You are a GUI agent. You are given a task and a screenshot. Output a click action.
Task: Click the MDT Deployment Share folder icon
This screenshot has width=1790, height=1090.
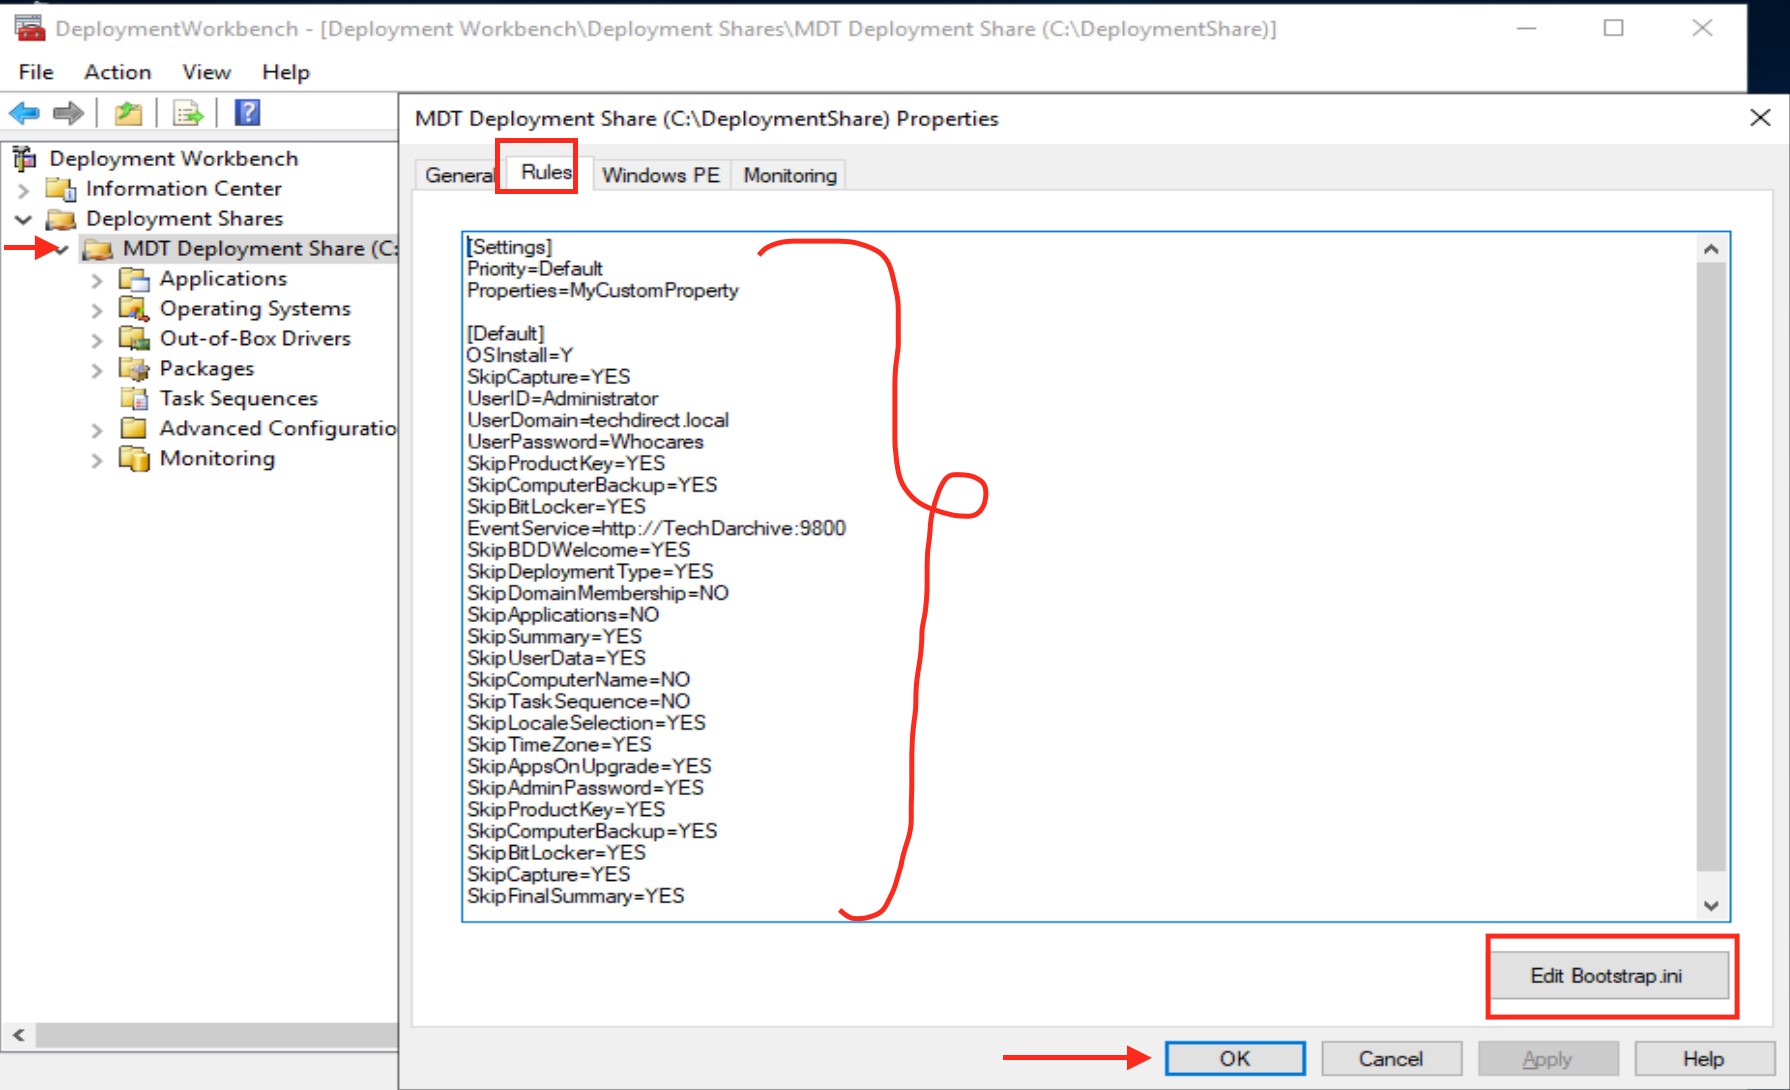(x=98, y=248)
